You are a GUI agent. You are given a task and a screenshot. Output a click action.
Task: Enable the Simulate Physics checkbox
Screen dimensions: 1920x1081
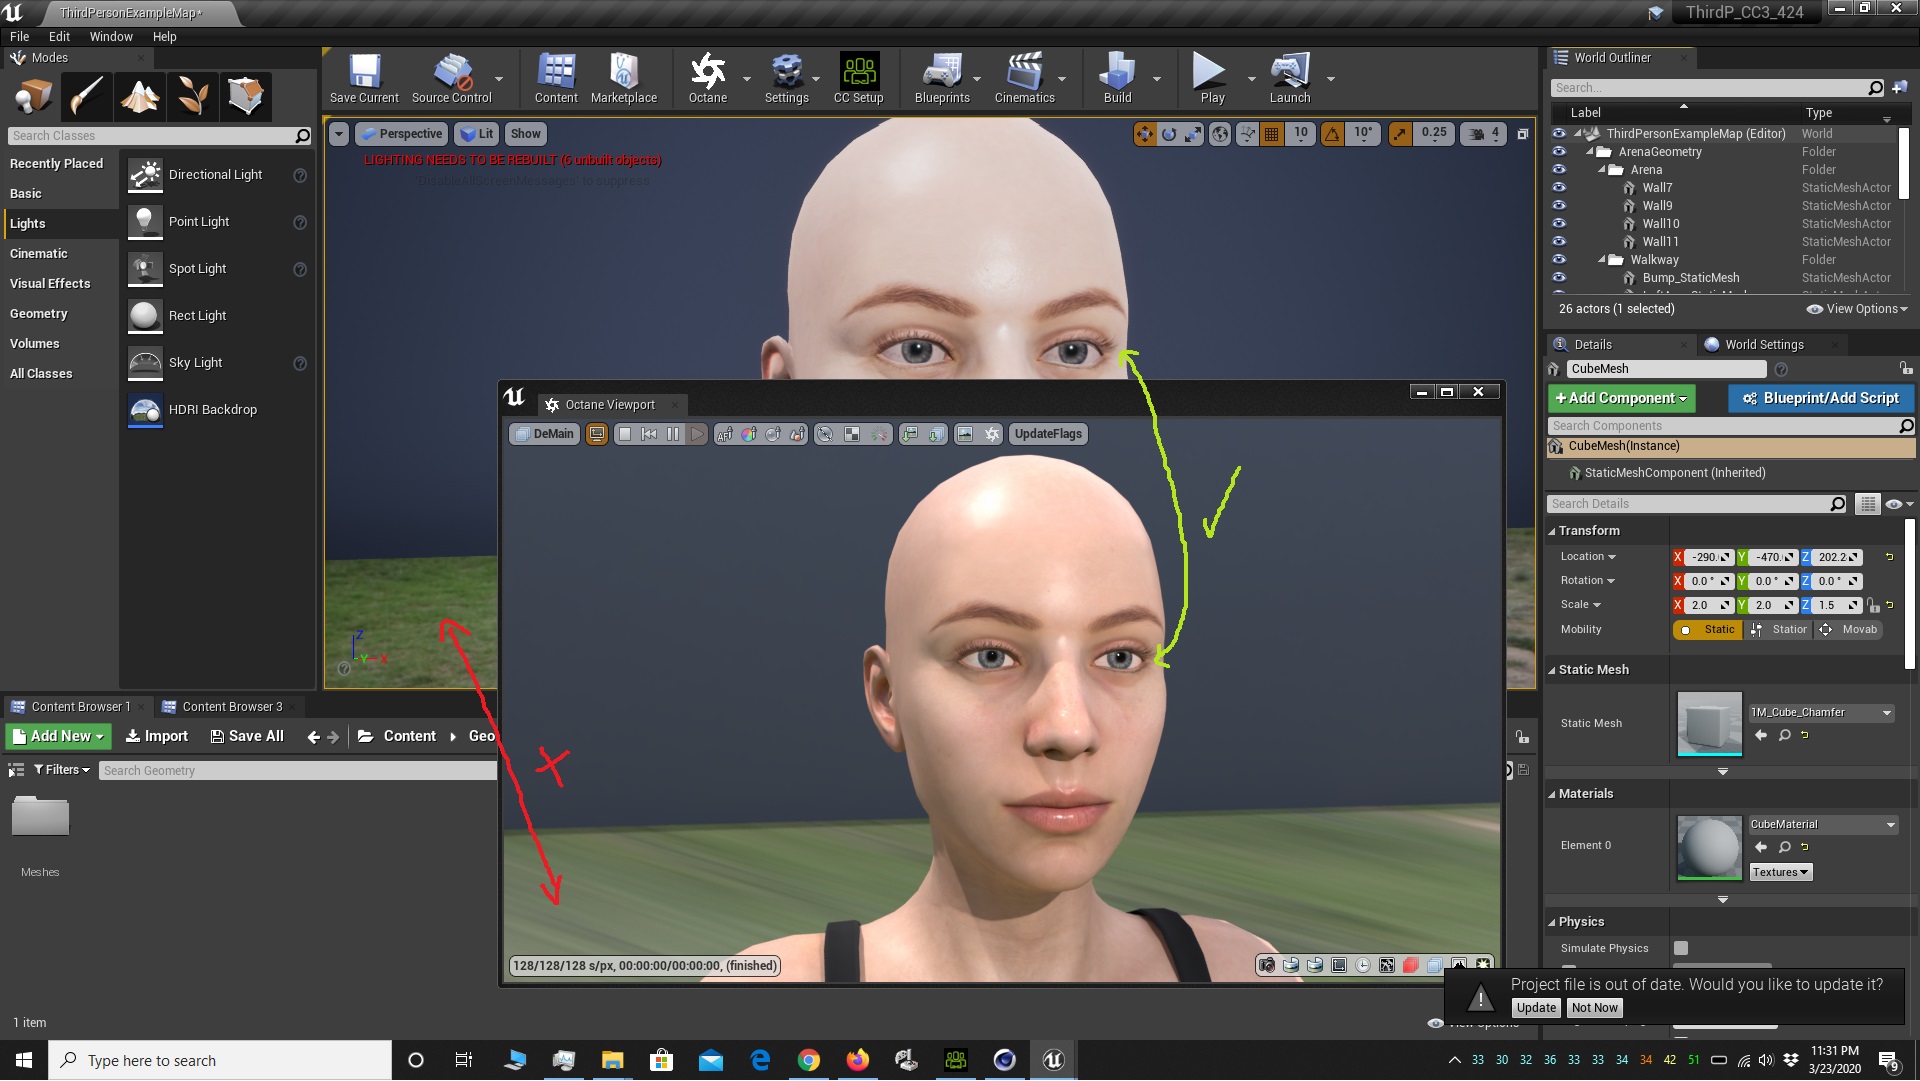pos(1681,948)
